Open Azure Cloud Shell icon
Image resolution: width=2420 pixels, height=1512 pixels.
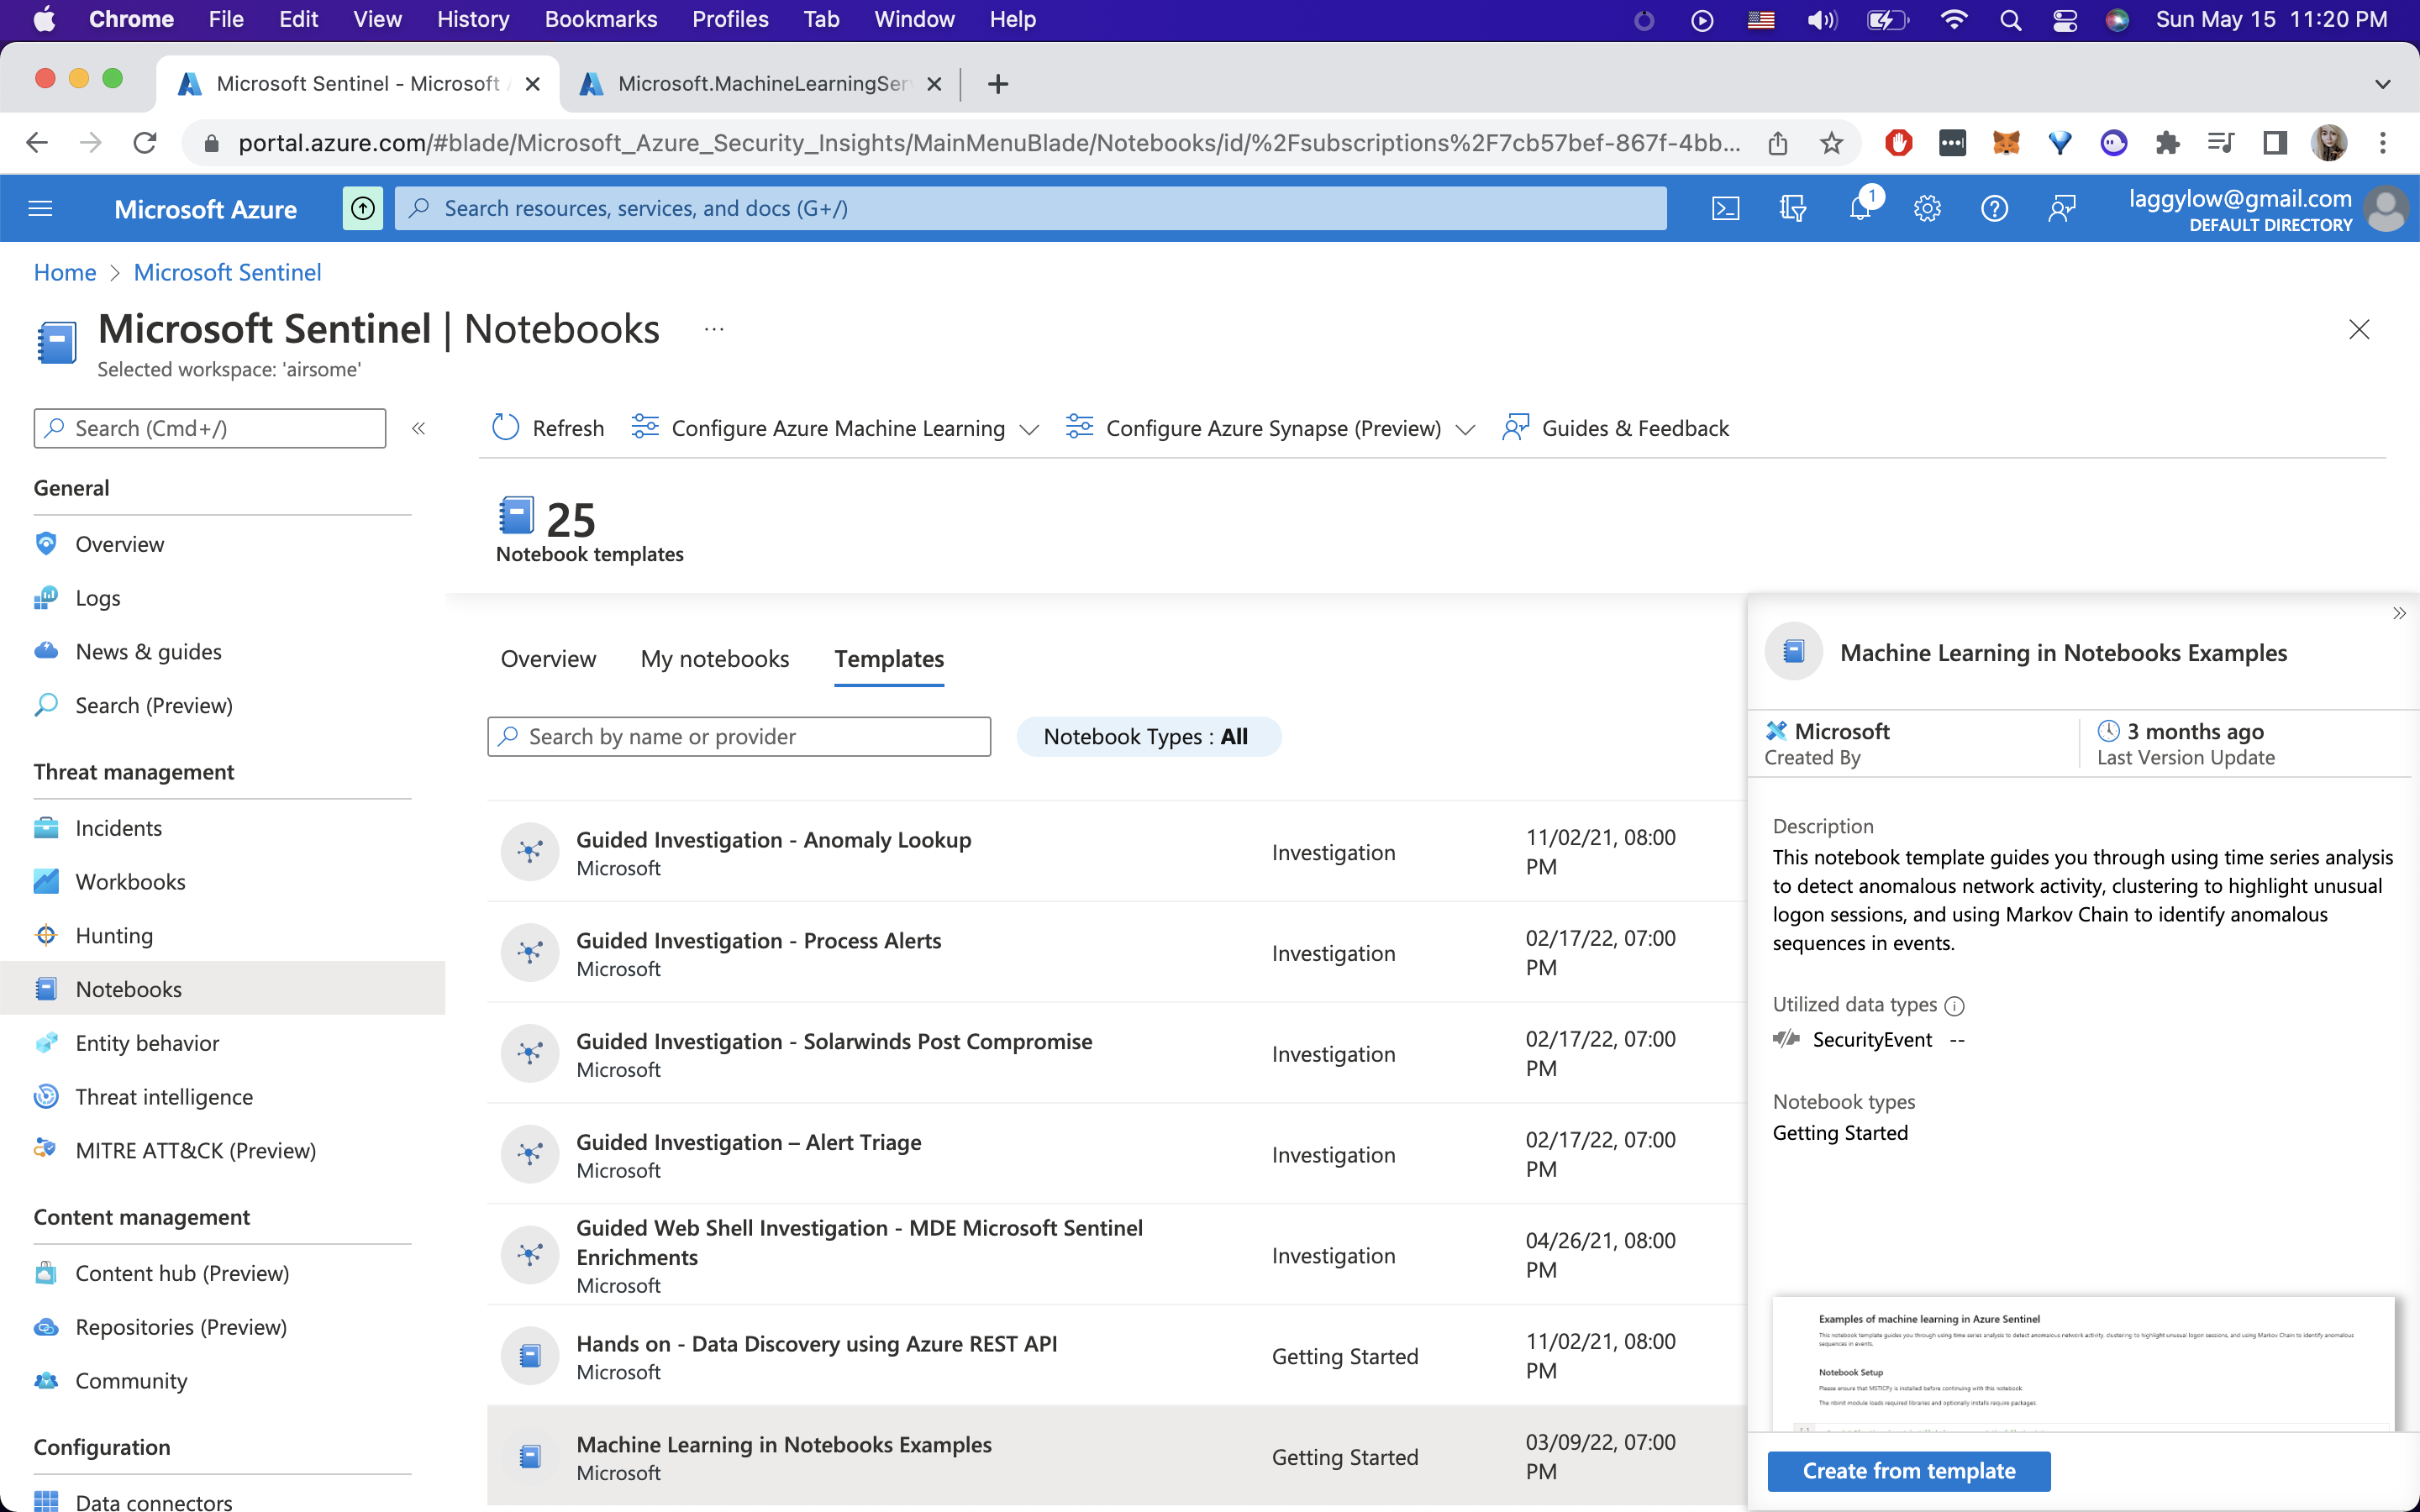1725,208
